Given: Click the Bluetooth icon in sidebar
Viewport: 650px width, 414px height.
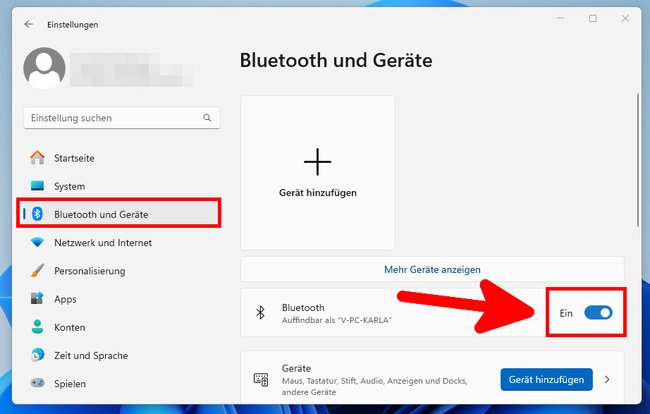Looking at the screenshot, I should pos(37,214).
